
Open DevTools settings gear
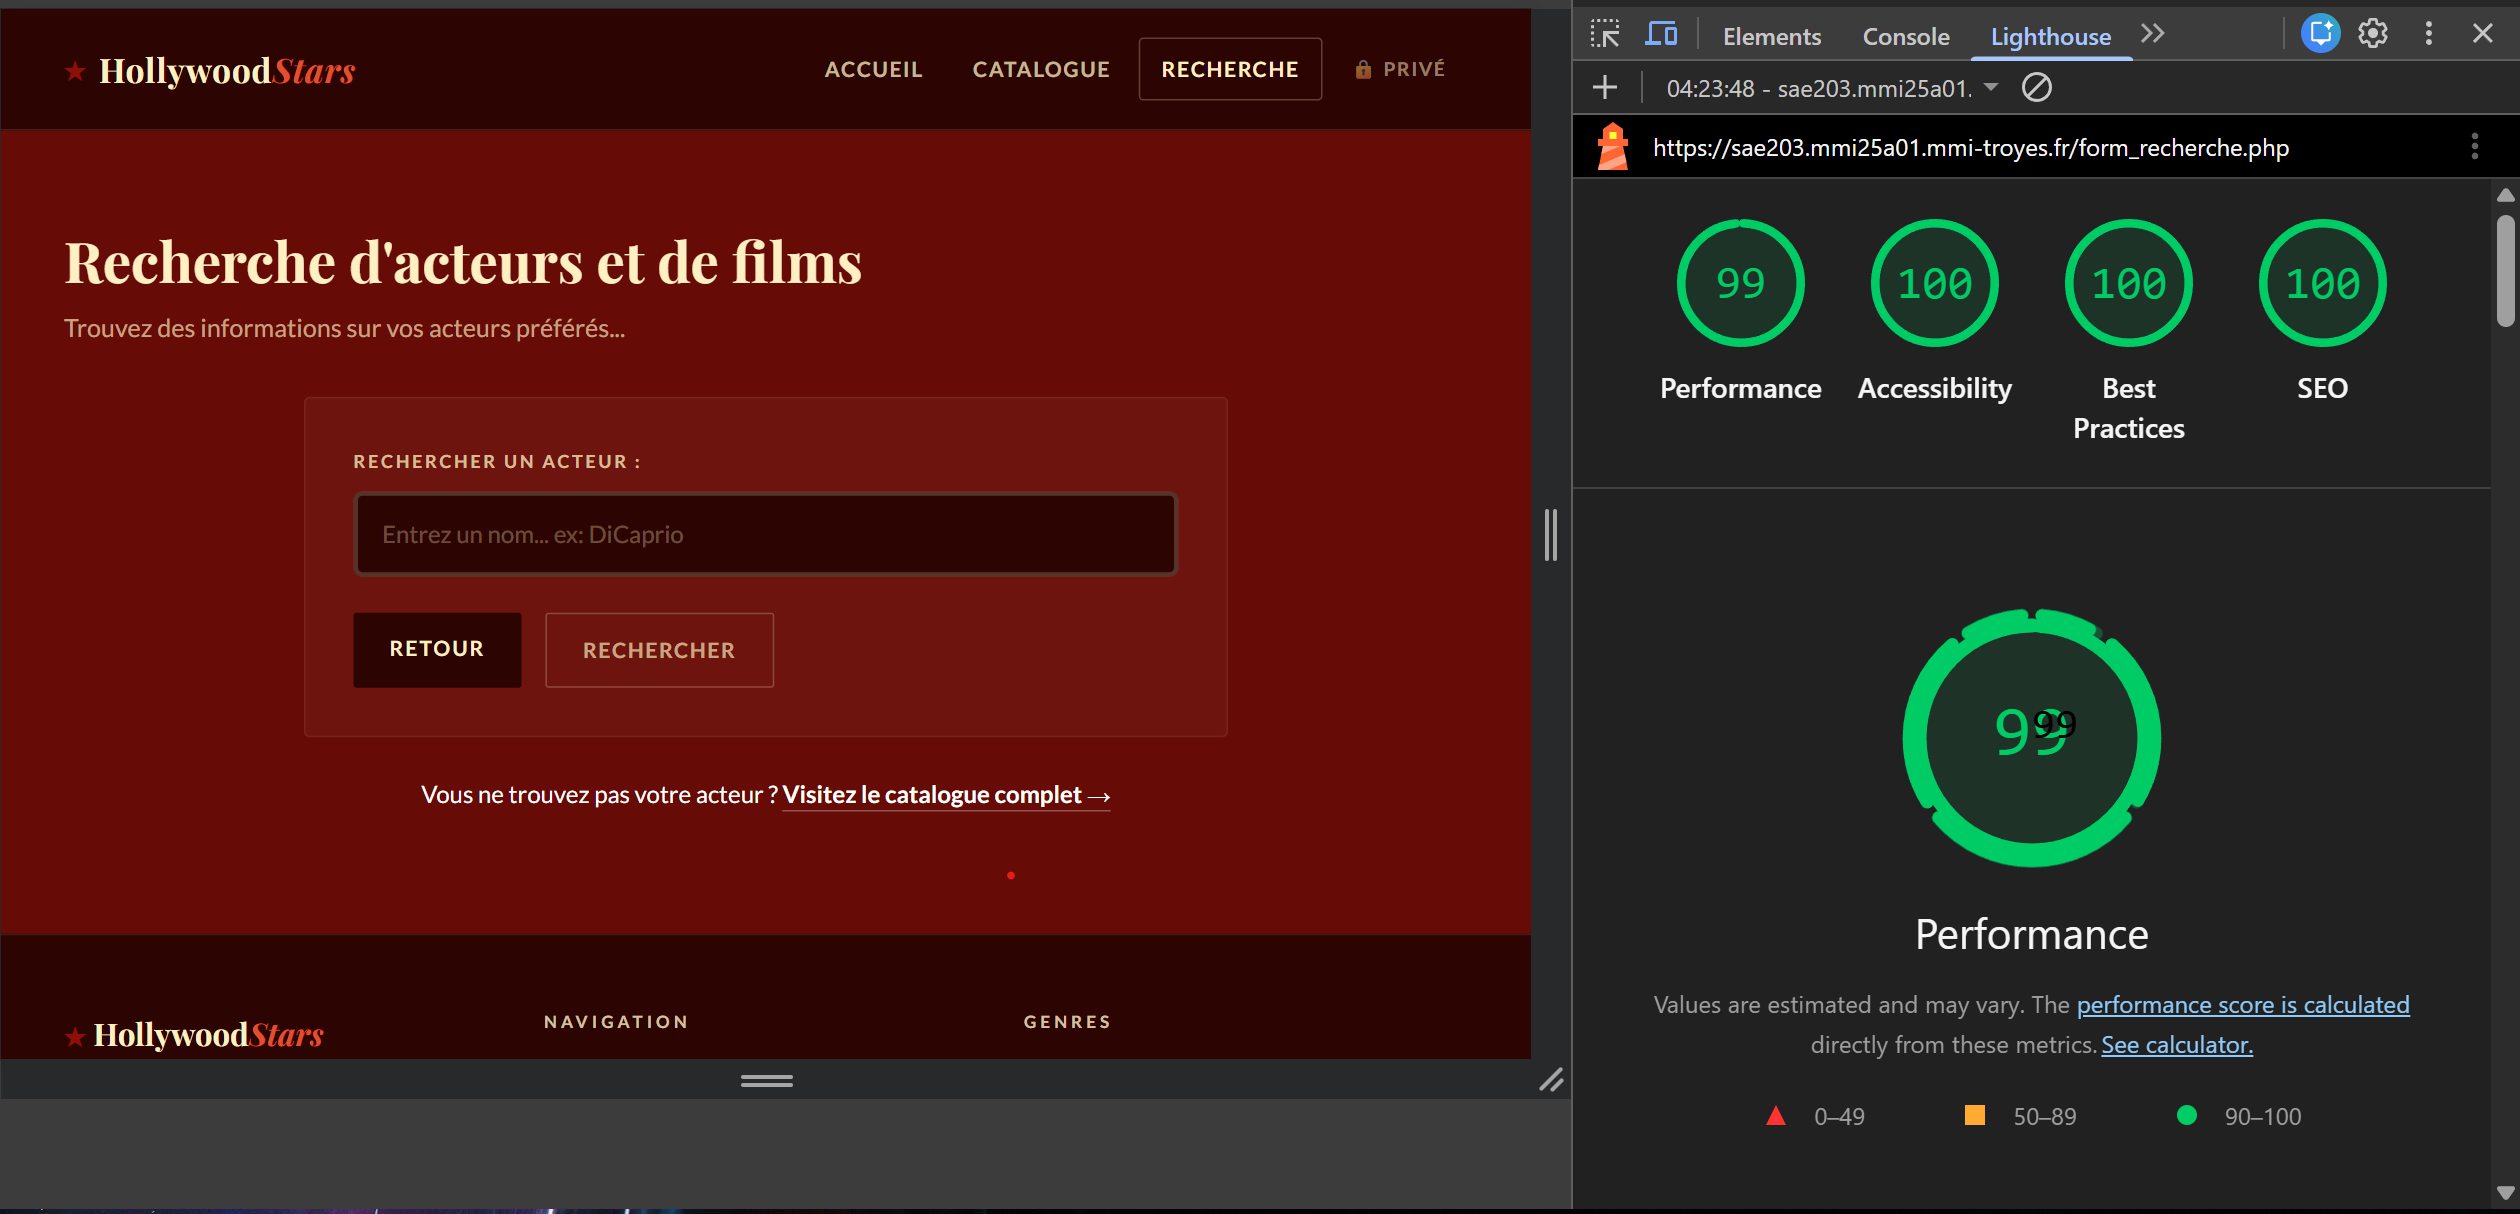pos(2373,34)
